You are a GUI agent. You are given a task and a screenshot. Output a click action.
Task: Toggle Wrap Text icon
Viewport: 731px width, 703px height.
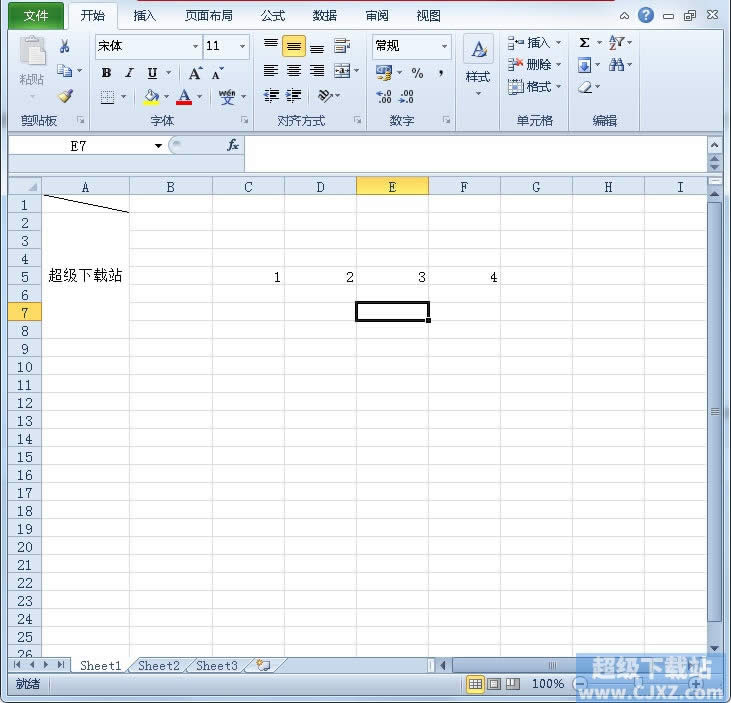pos(342,46)
